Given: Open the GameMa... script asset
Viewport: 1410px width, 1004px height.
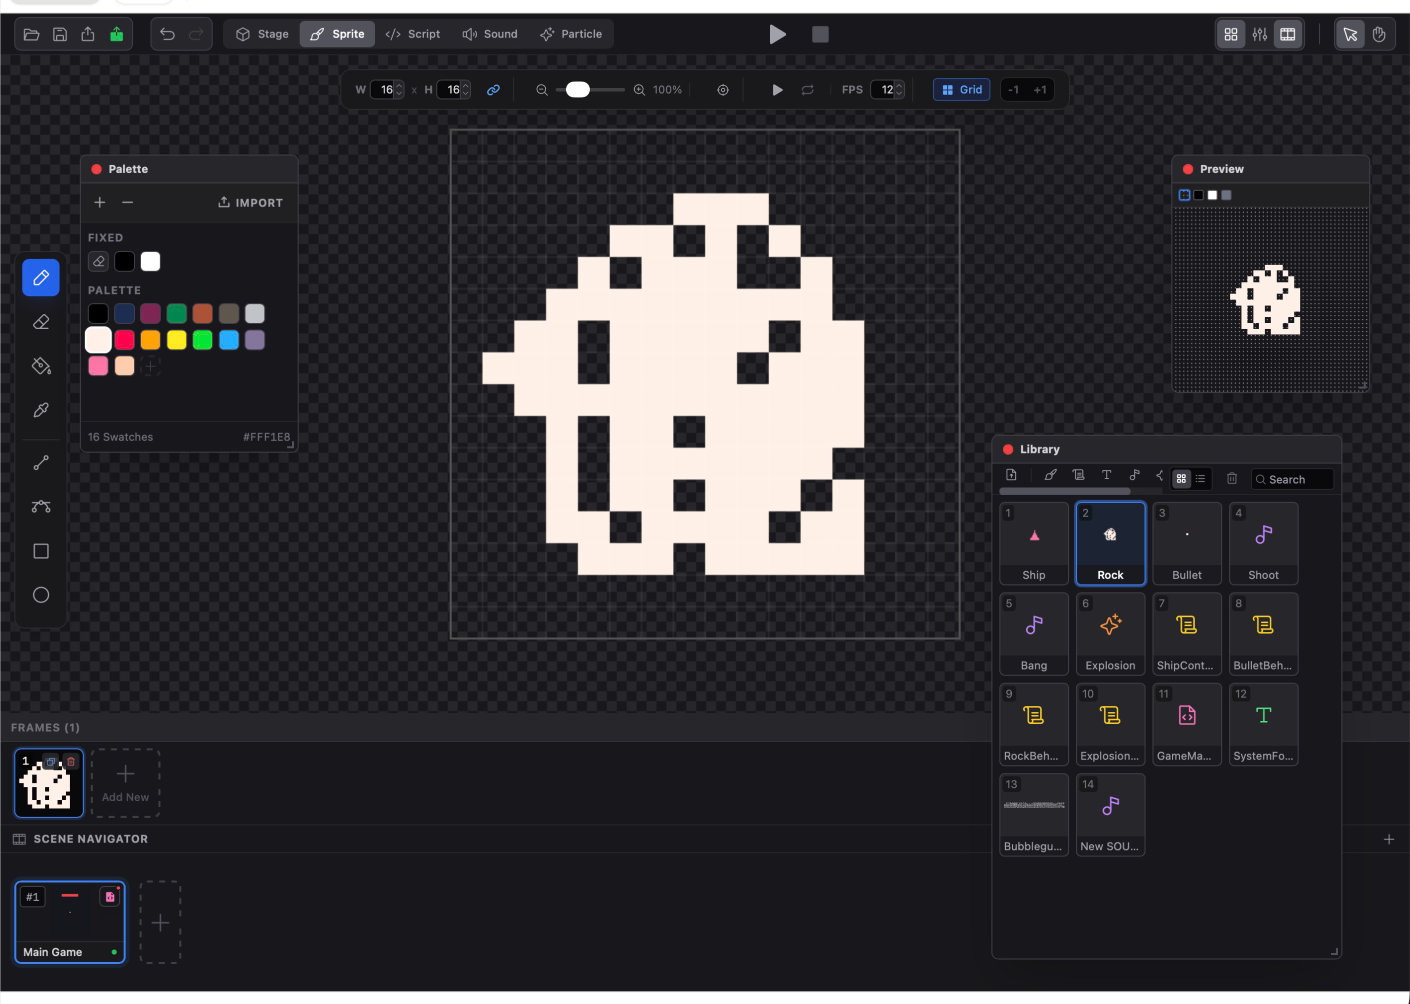Looking at the screenshot, I should click(1187, 724).
